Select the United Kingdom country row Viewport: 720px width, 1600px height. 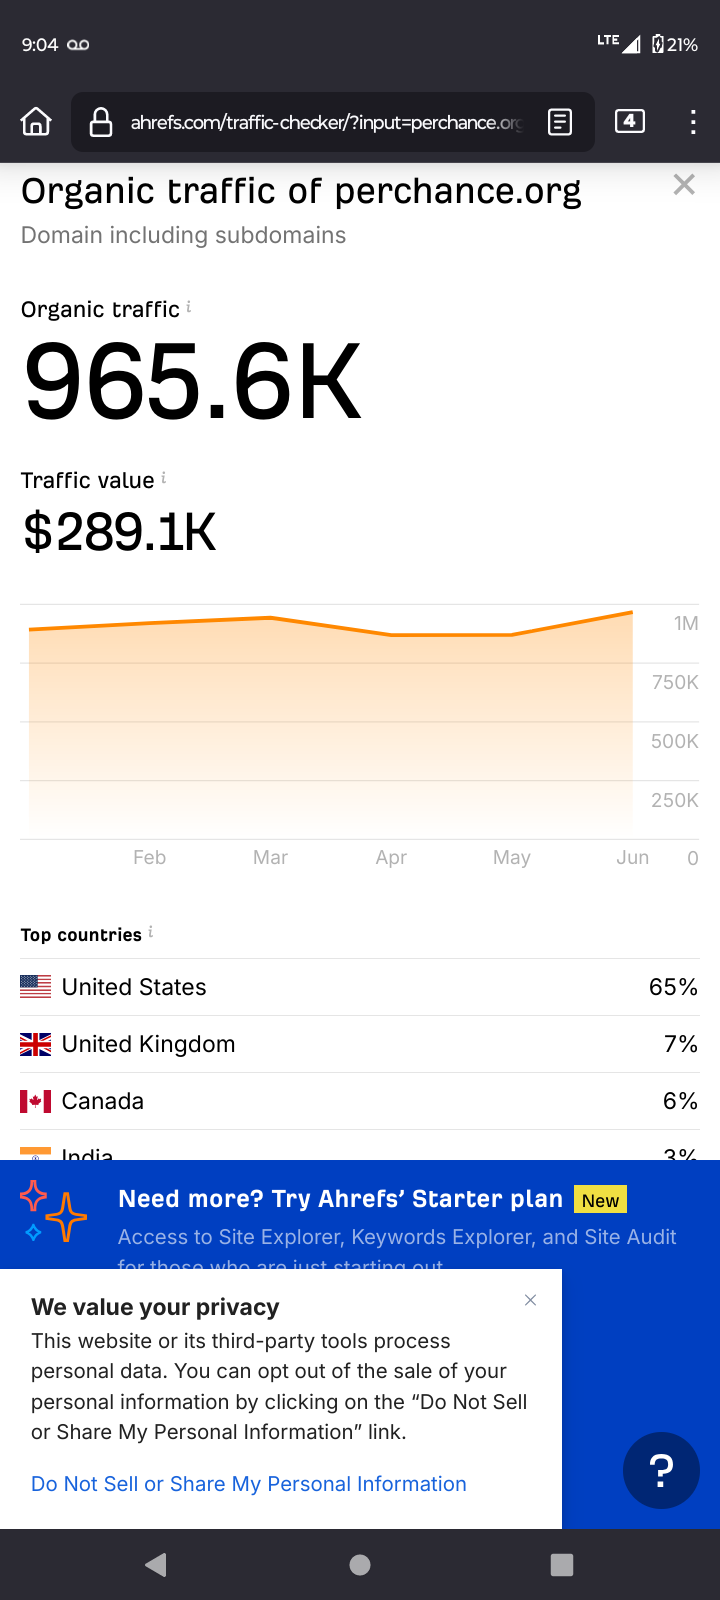pos(360,1044)
